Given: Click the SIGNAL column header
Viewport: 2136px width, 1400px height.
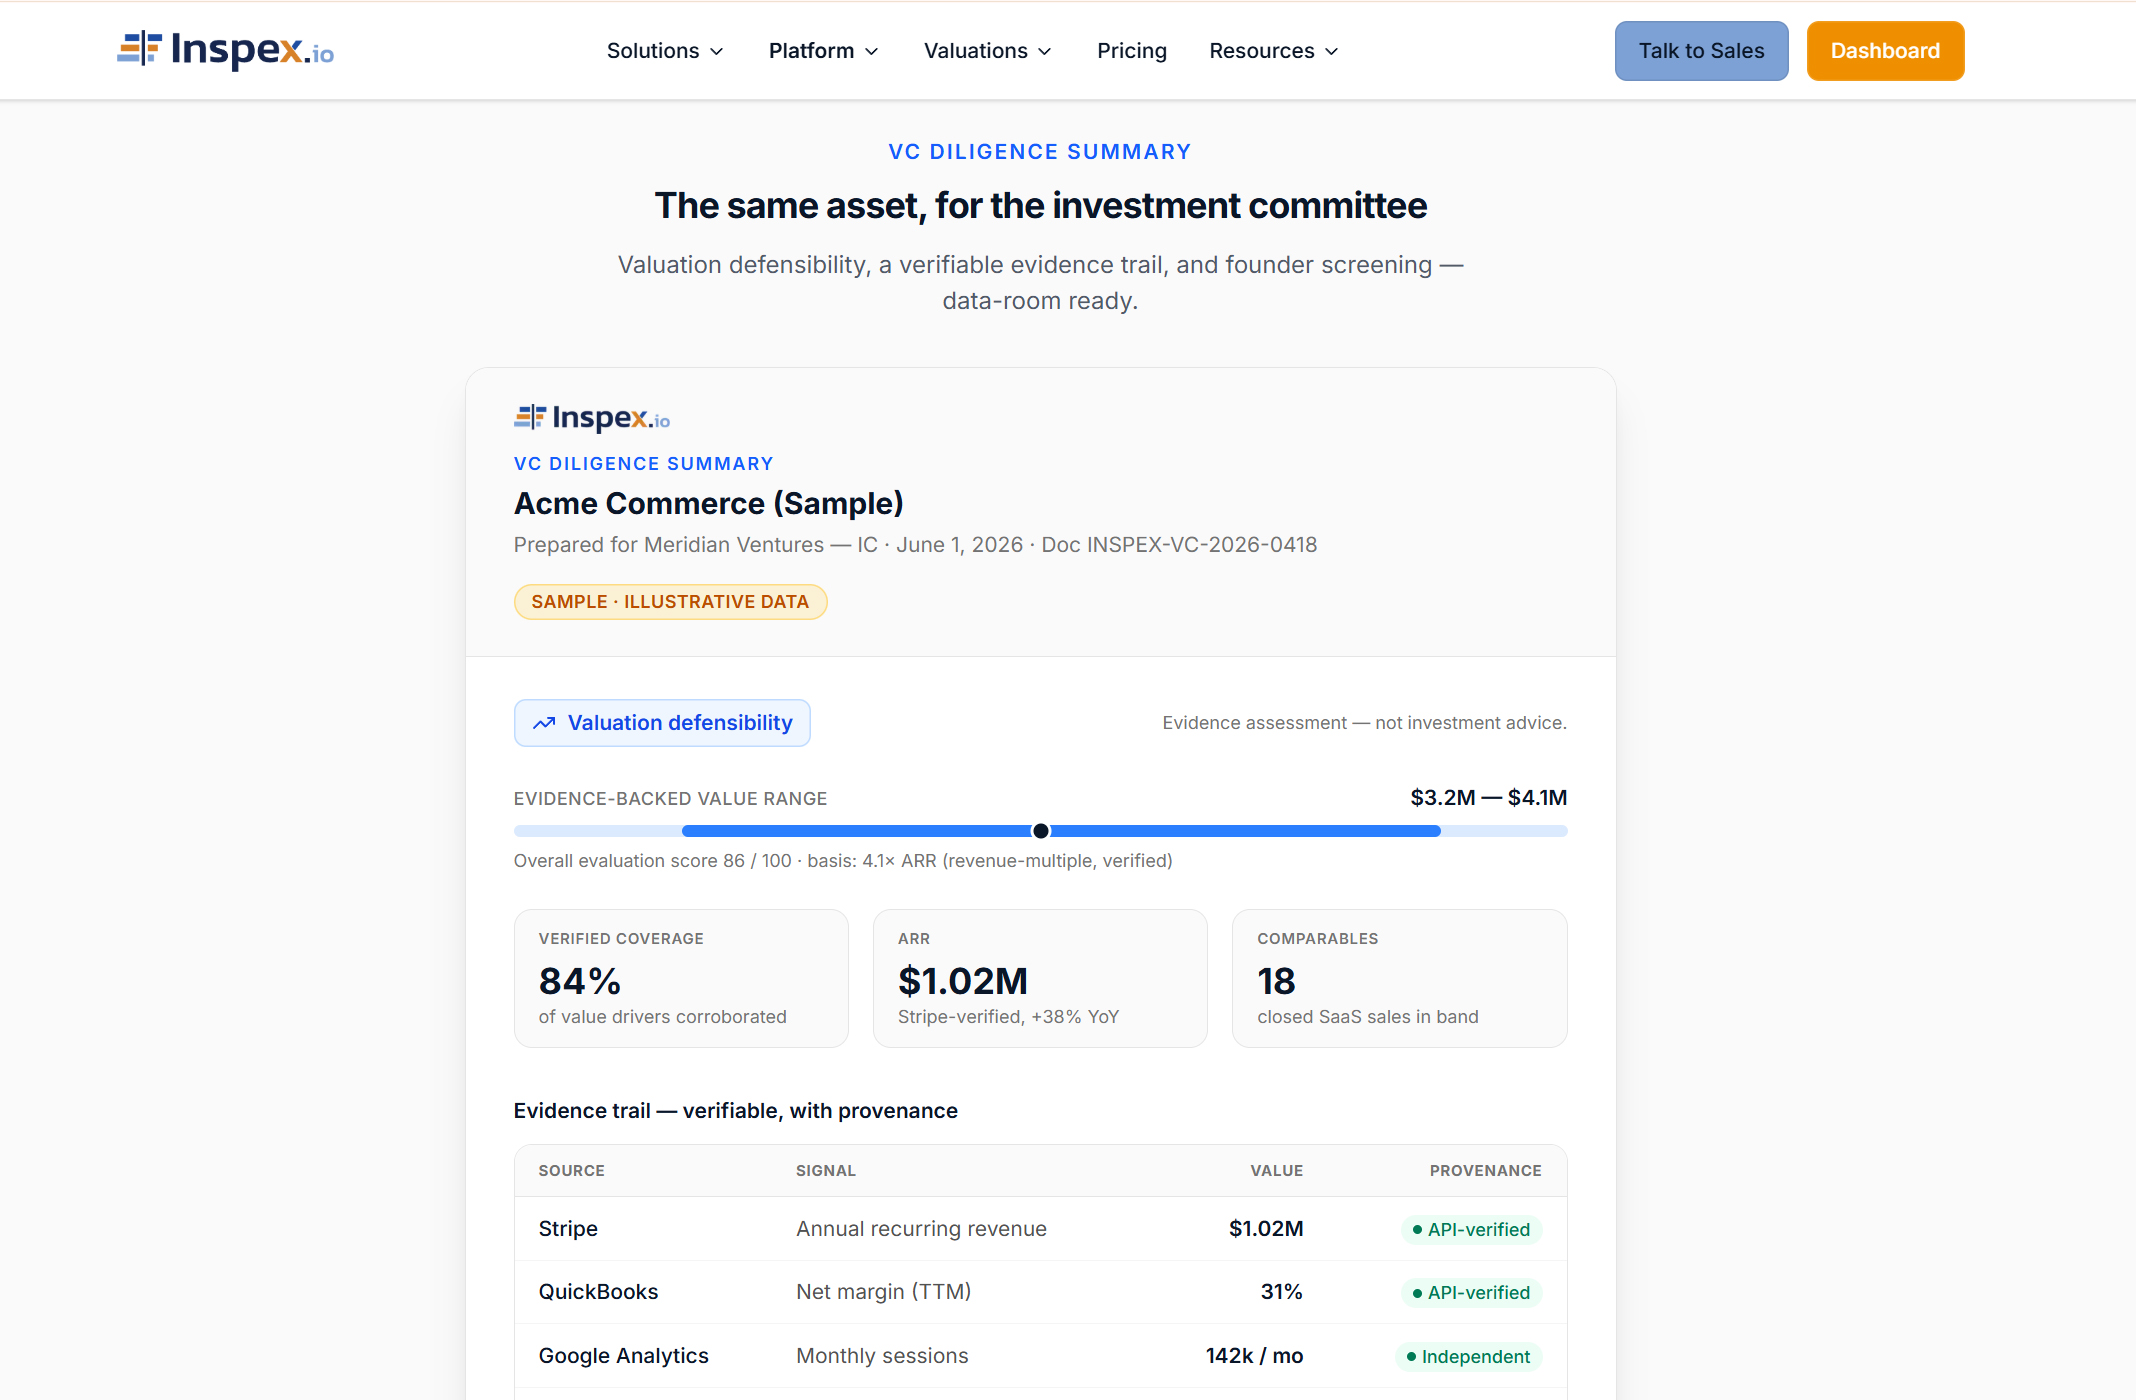Looking at the screenshot, I should [826, 1171].
